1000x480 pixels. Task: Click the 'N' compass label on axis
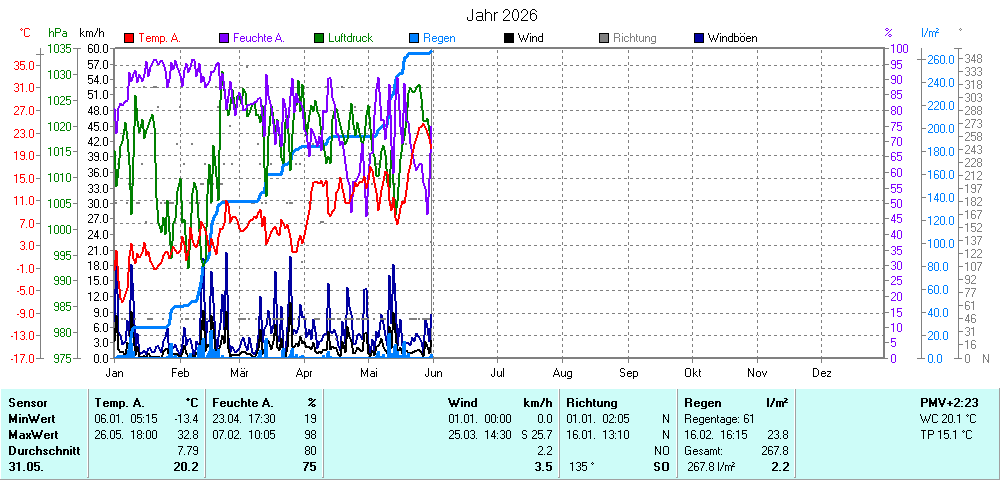click(986, 359)
